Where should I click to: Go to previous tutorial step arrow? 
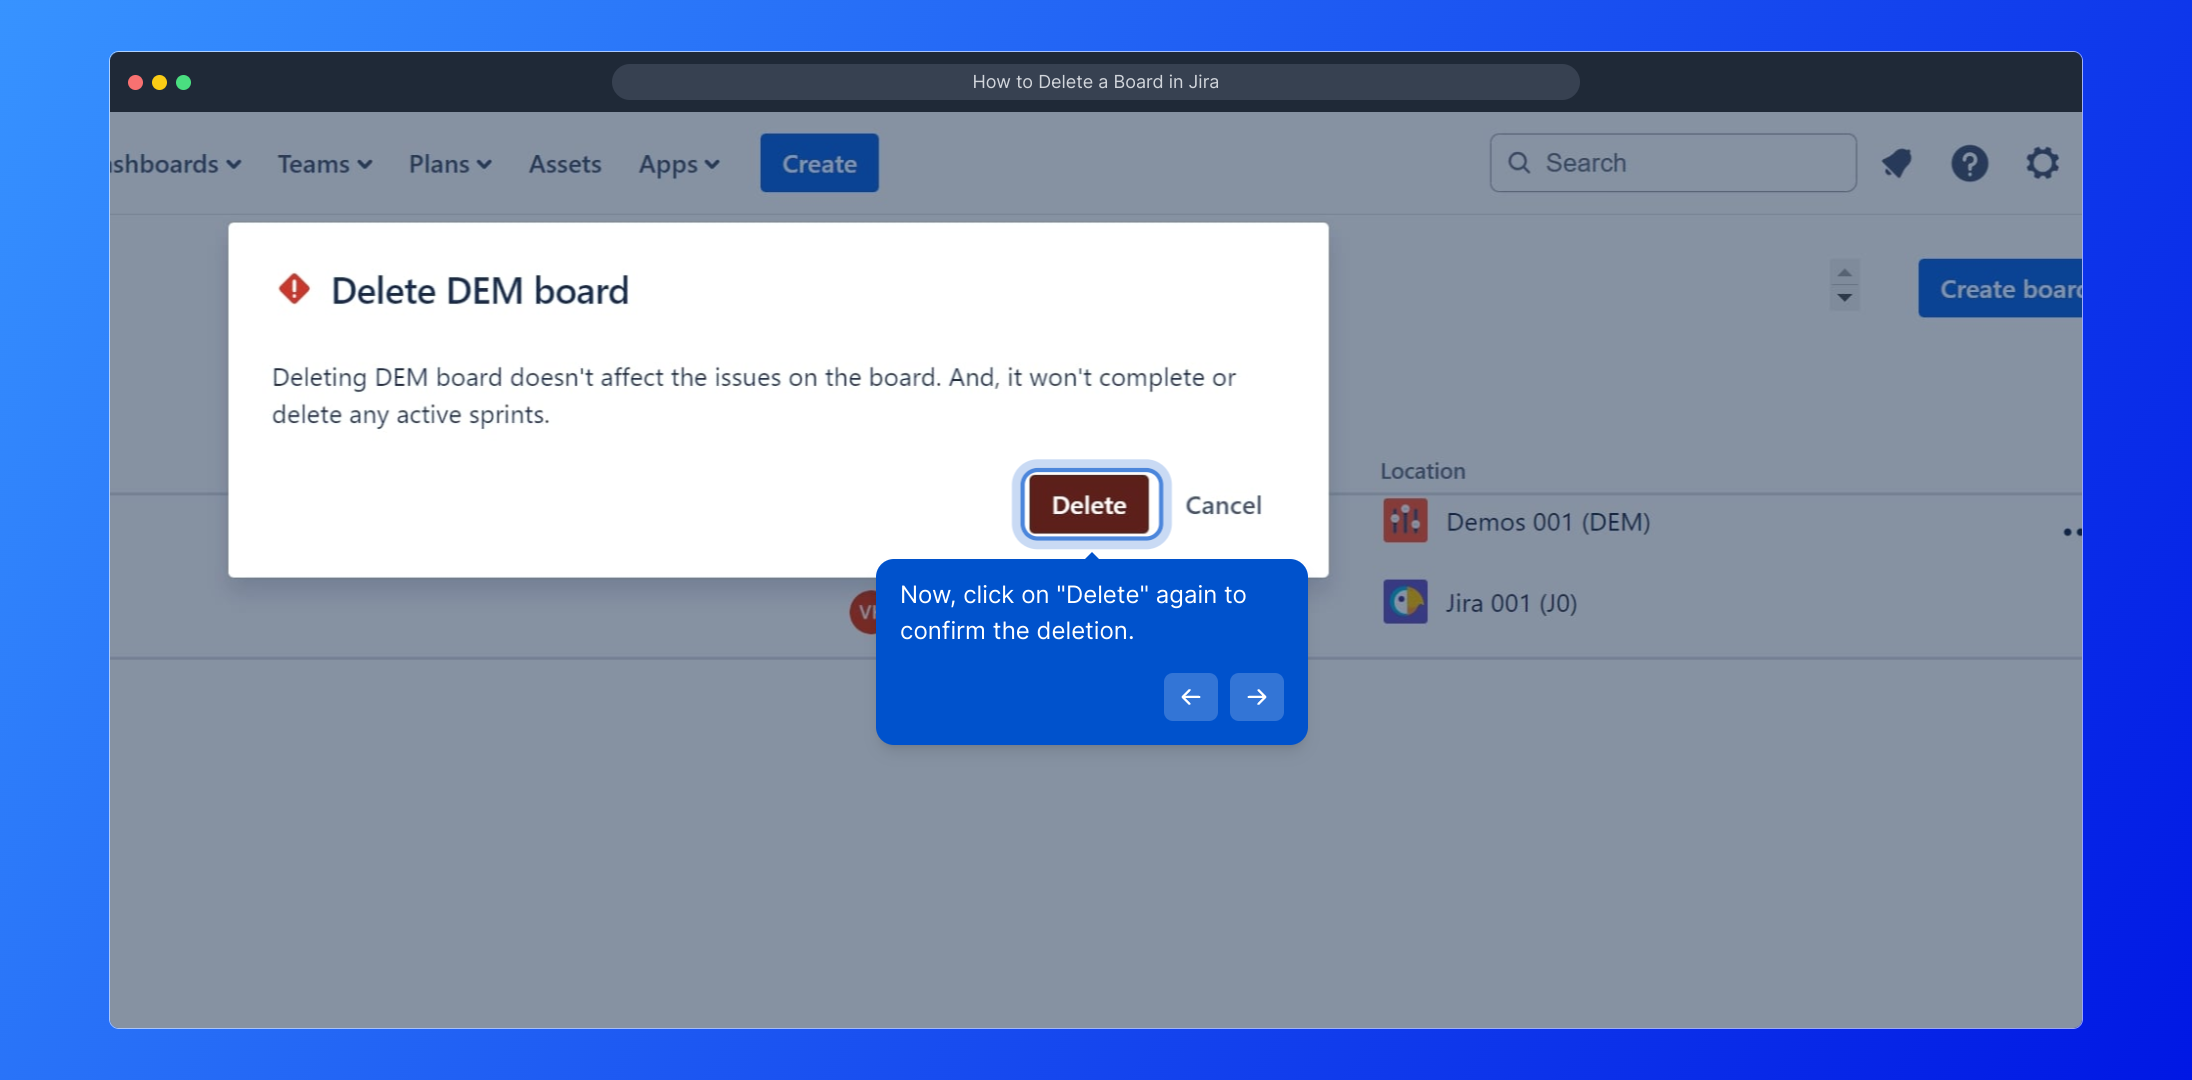click(1190, 697)
